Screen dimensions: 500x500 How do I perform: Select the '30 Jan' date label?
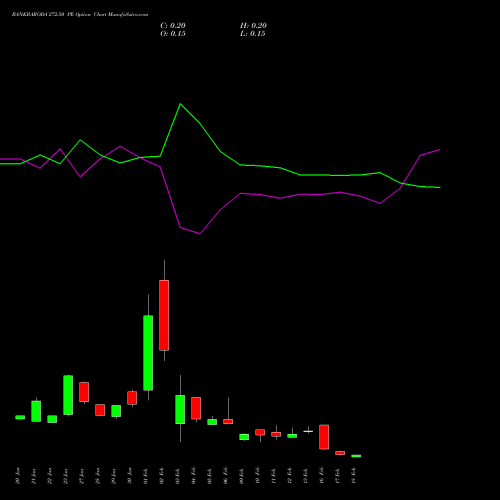point(130,476)
